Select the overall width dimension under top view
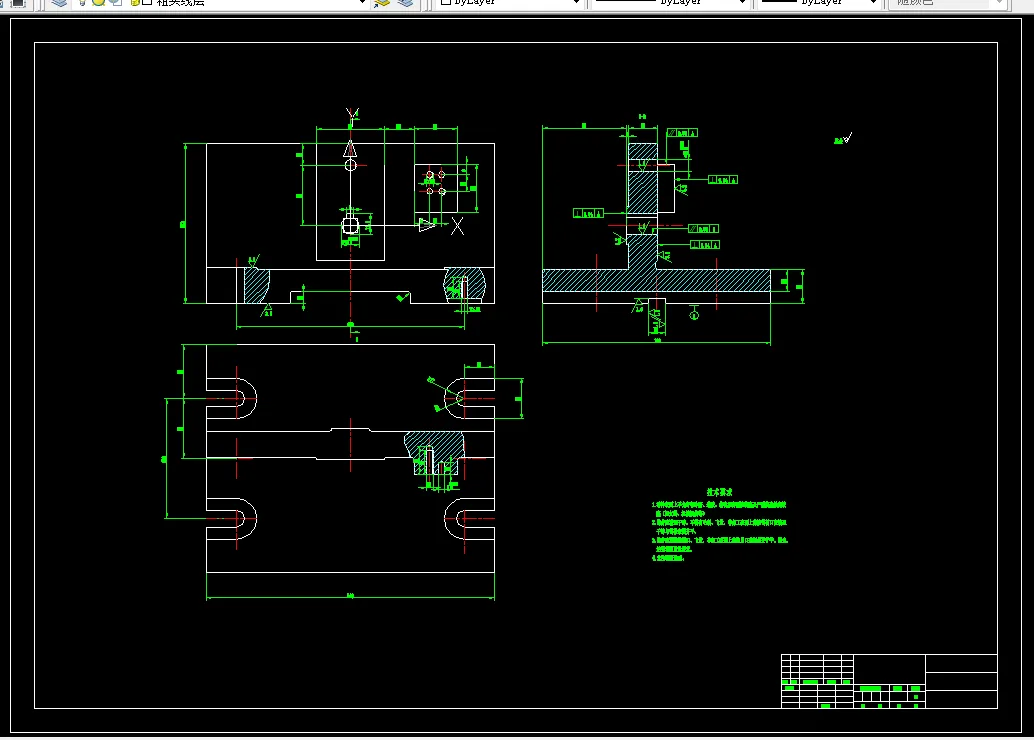 (x=350, y=596)
